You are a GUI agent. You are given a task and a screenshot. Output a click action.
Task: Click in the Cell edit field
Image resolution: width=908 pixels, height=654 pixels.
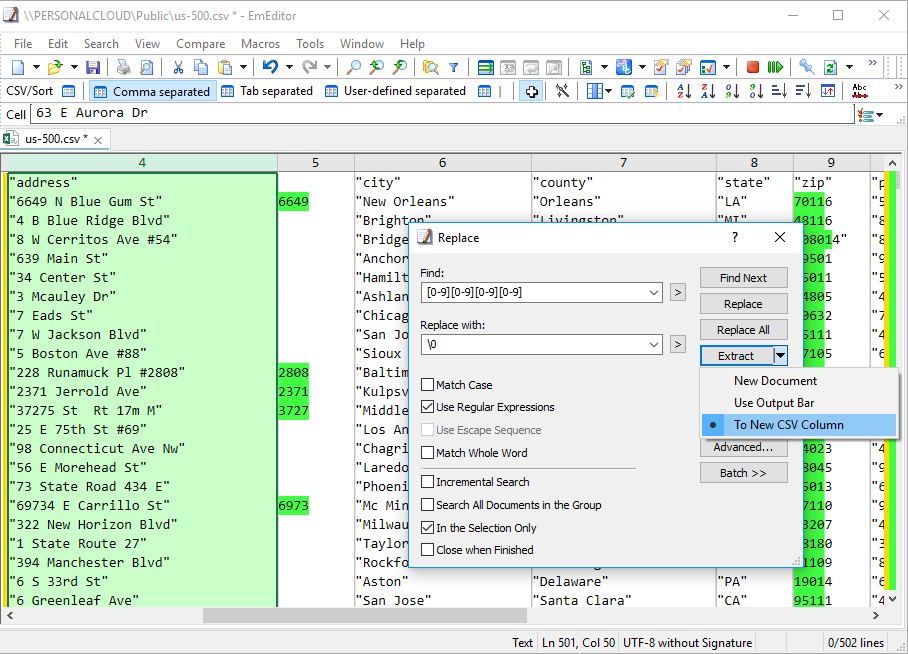tap(442, 113)
